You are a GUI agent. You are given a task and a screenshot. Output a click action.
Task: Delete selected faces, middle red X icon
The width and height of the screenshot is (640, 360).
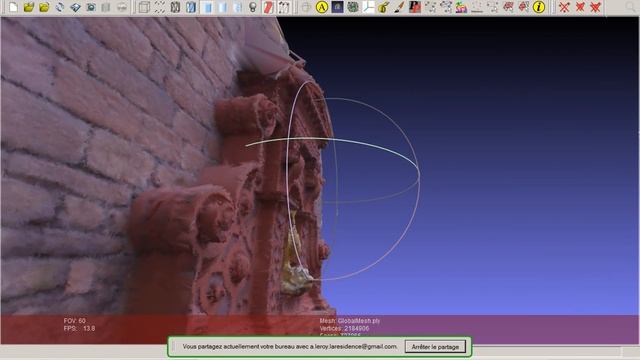click(580, 7)
